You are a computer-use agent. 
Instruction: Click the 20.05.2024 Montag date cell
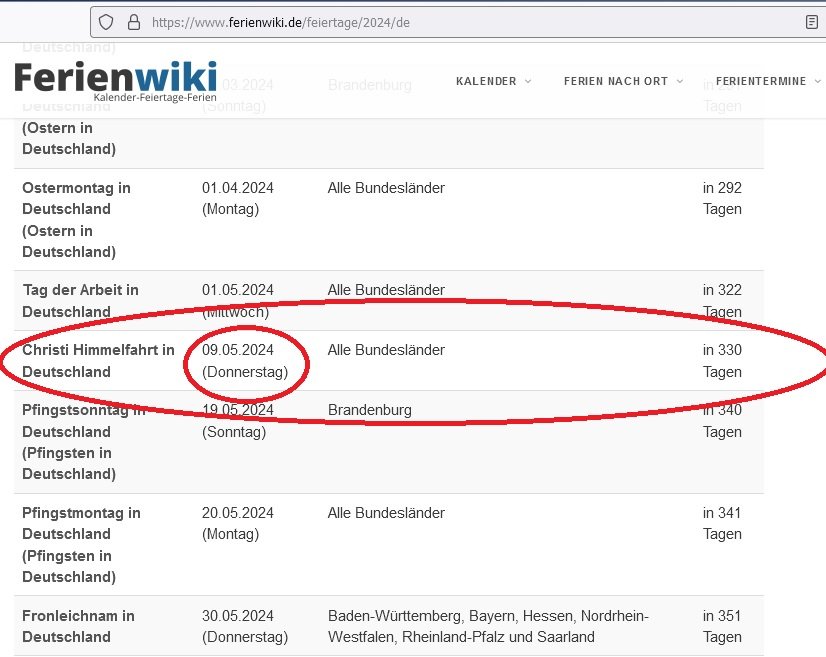(237, 523)
